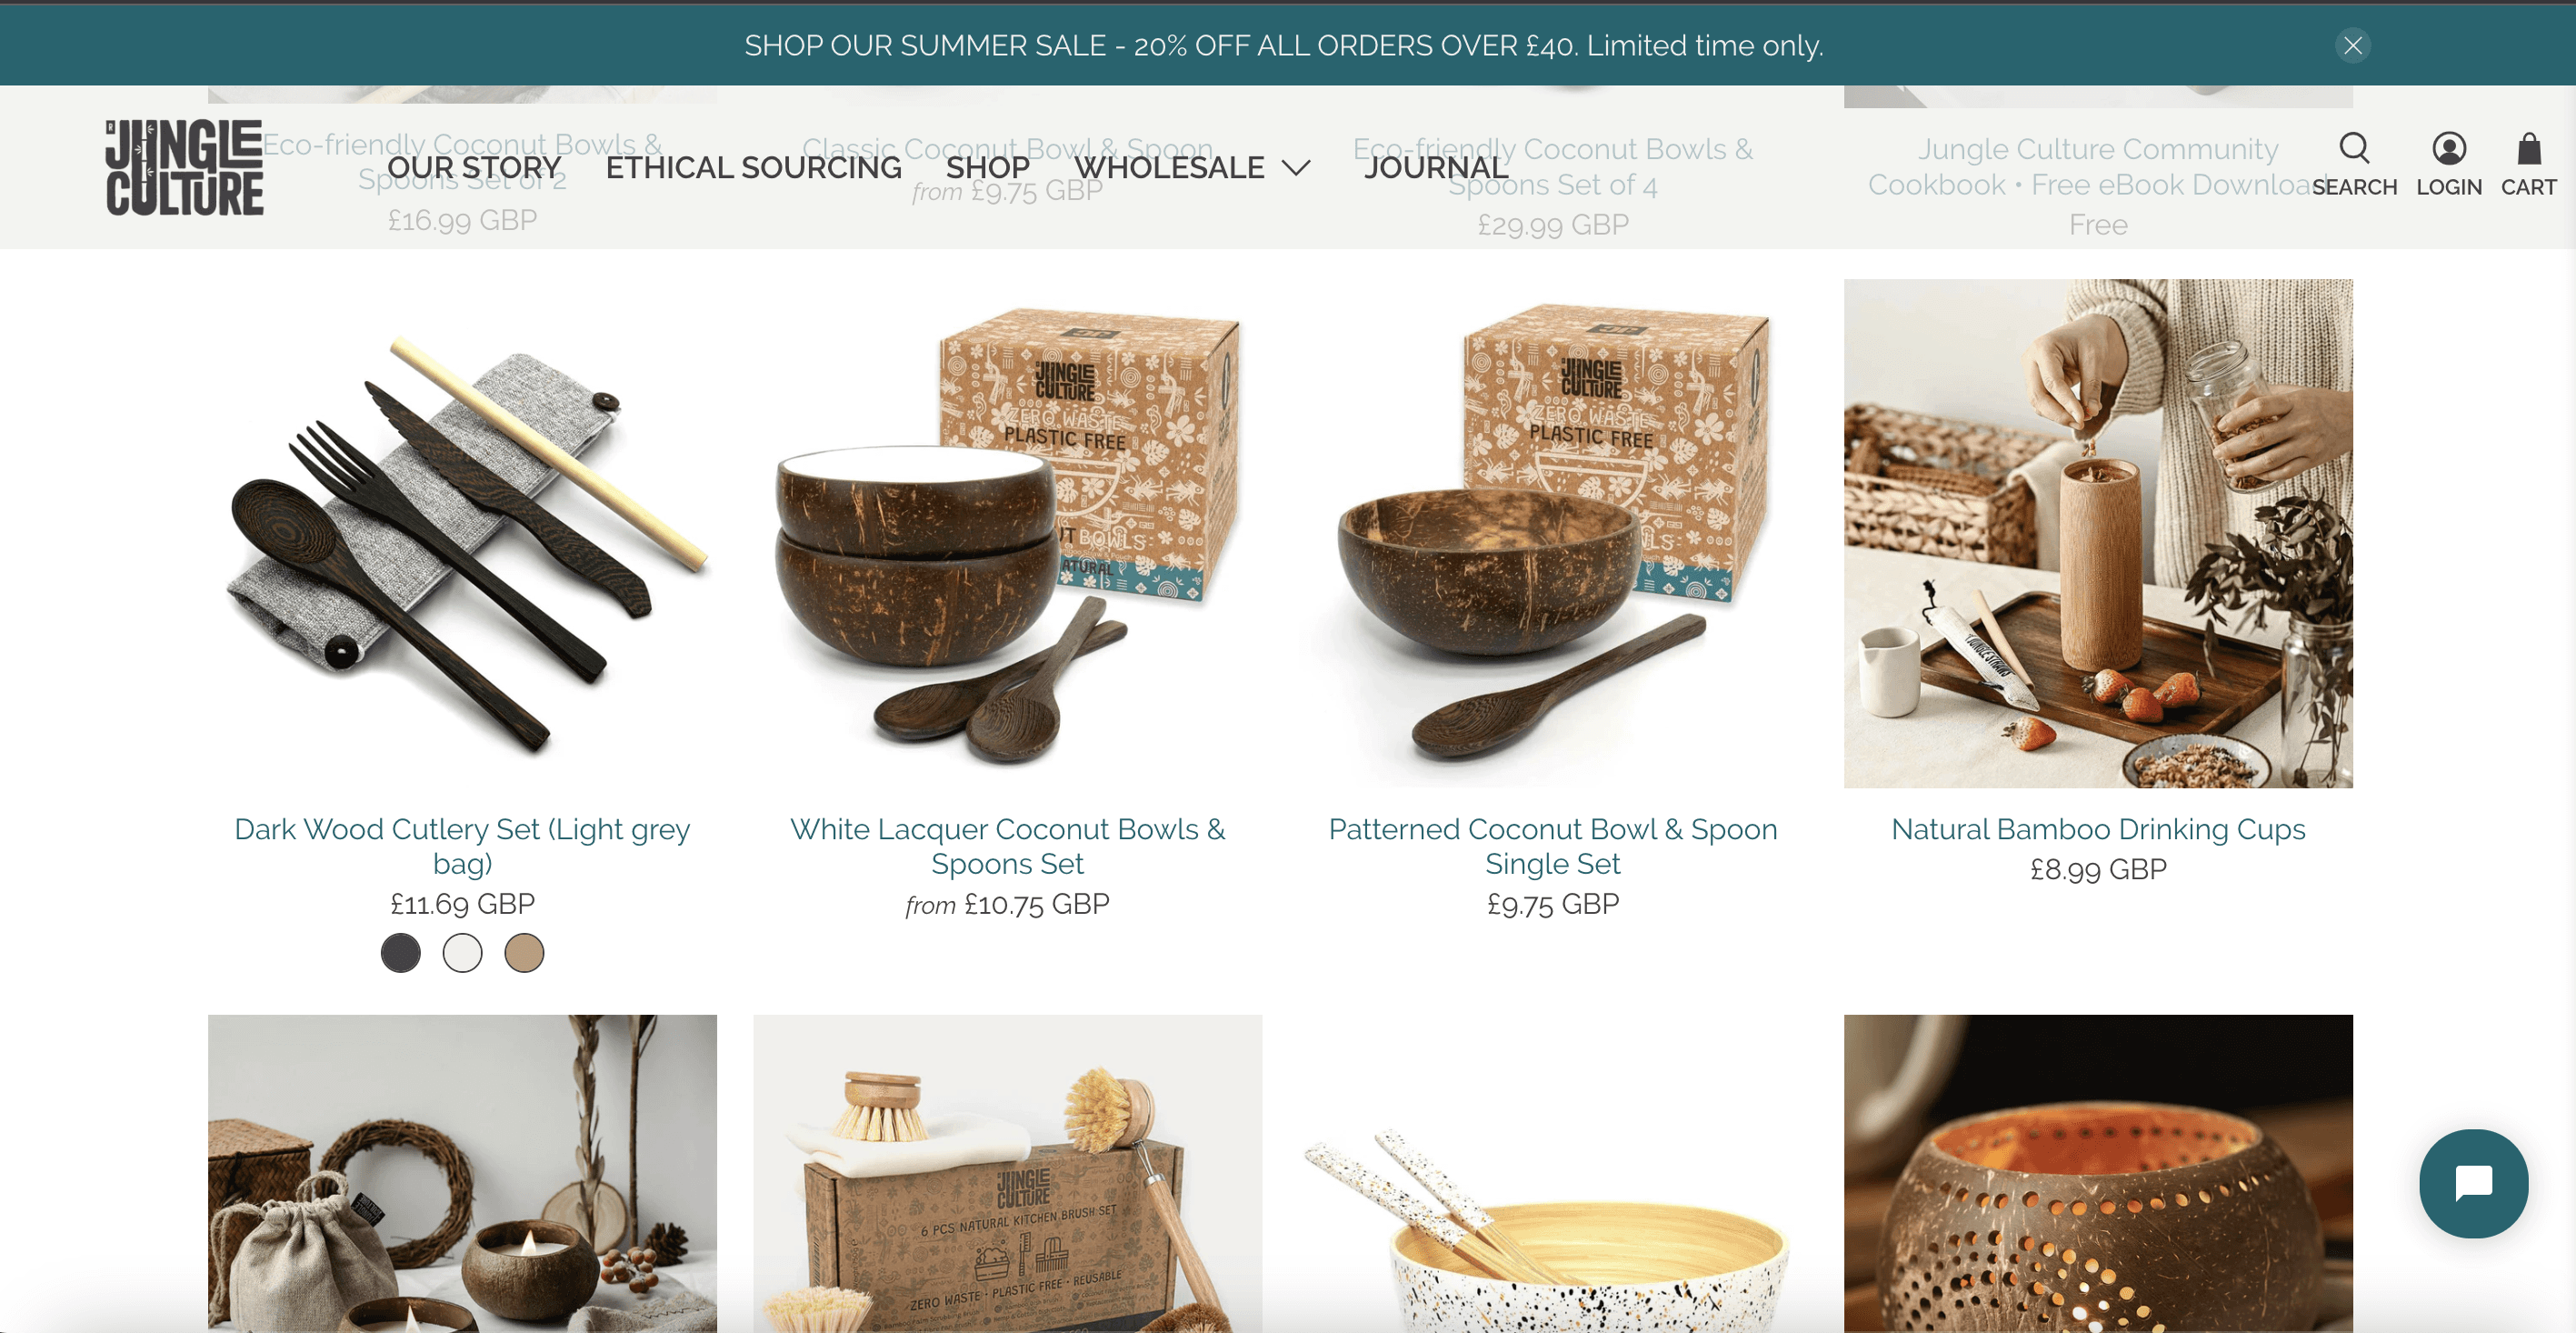Expand the Wholesale dropdown chevron
This screenshot has height=1333, width=2576.
1296,168
